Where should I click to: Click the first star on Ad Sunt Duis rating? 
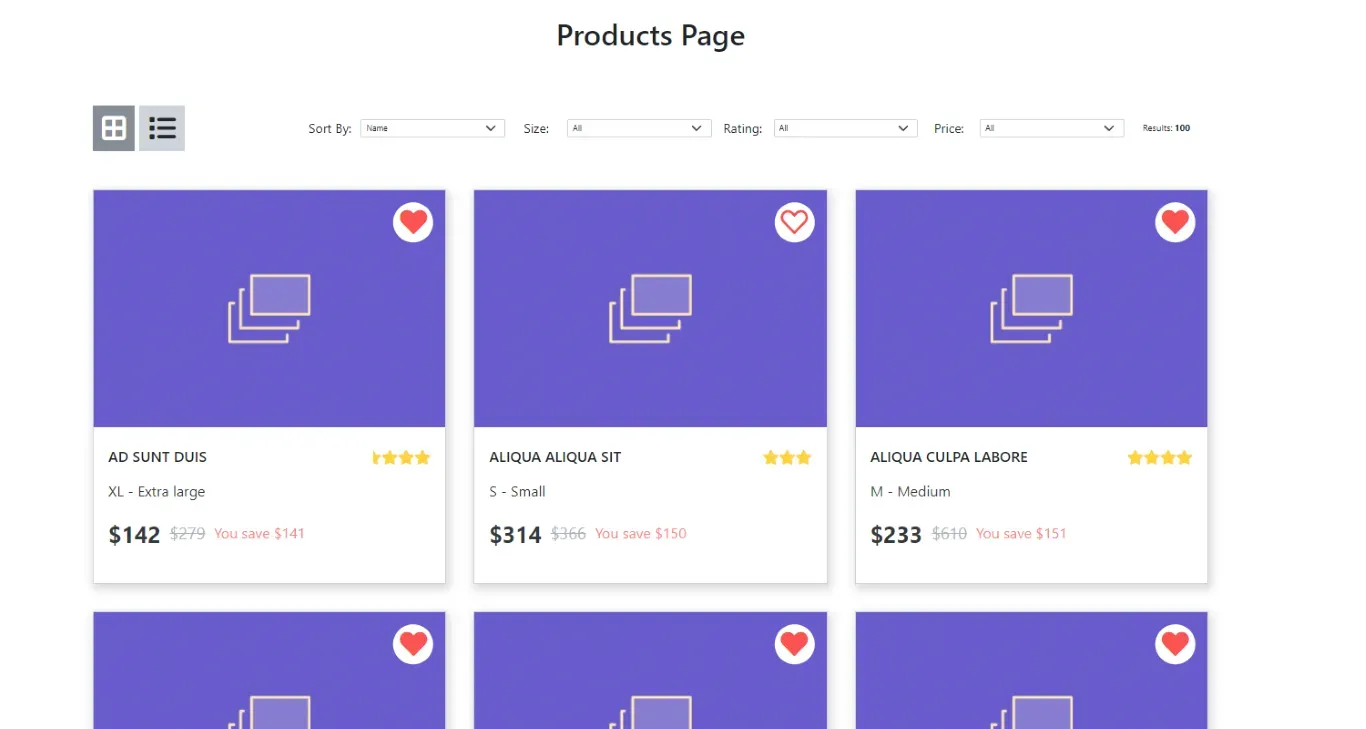point(376,457)
